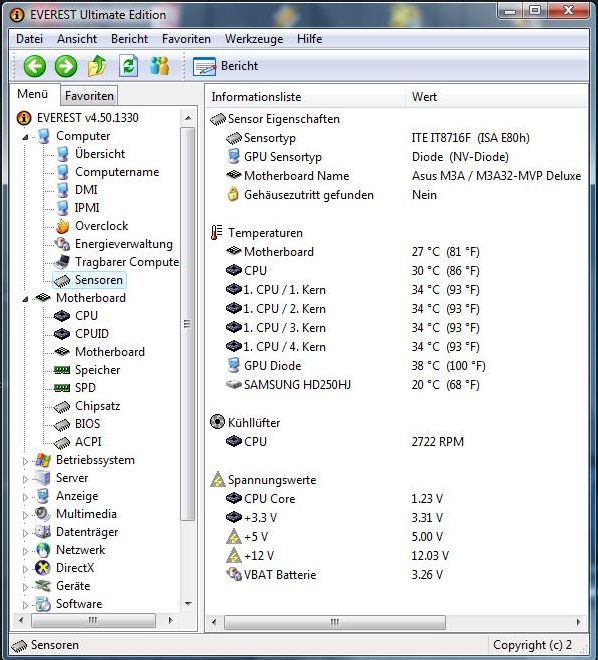The height and width of the screenshot is (660, 598).
Task: Open the Bericht menu
Action: point(129,39)
